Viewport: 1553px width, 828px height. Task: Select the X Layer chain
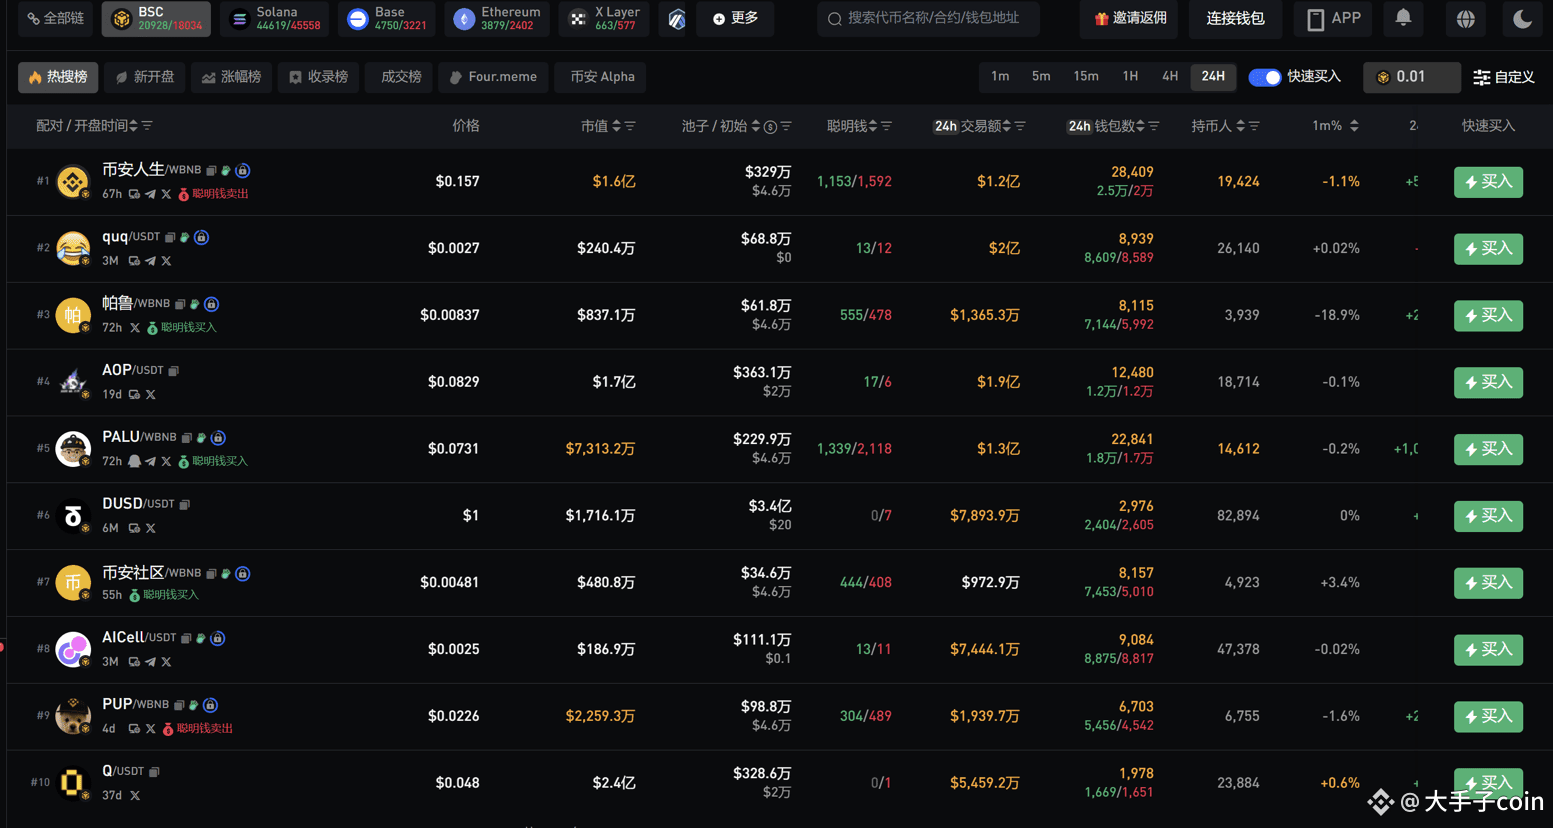pos(604,19)
